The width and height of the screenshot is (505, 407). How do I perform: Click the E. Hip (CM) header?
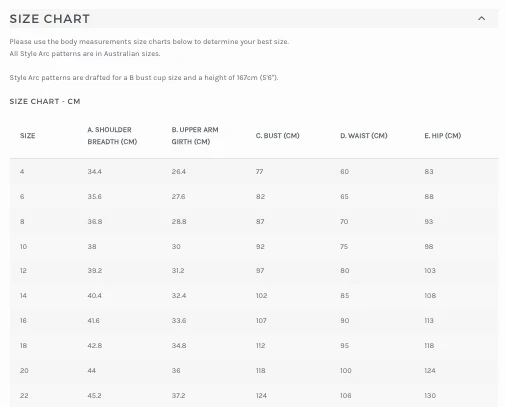point(443,136)
